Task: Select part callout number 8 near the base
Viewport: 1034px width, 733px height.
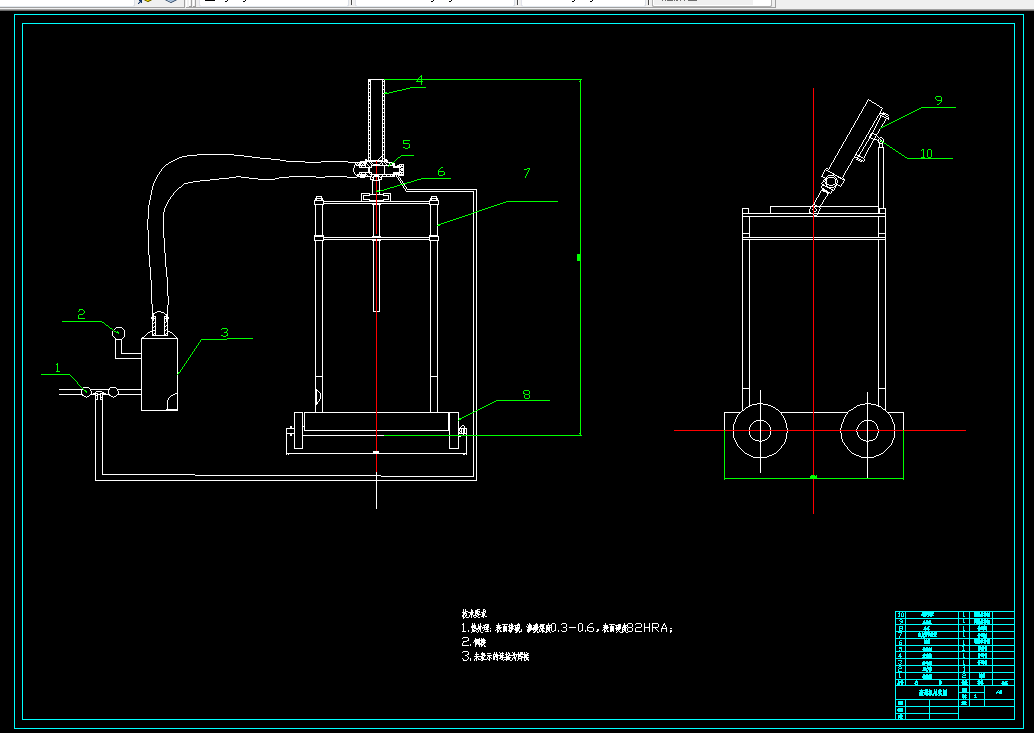Action: click(526, 394)
